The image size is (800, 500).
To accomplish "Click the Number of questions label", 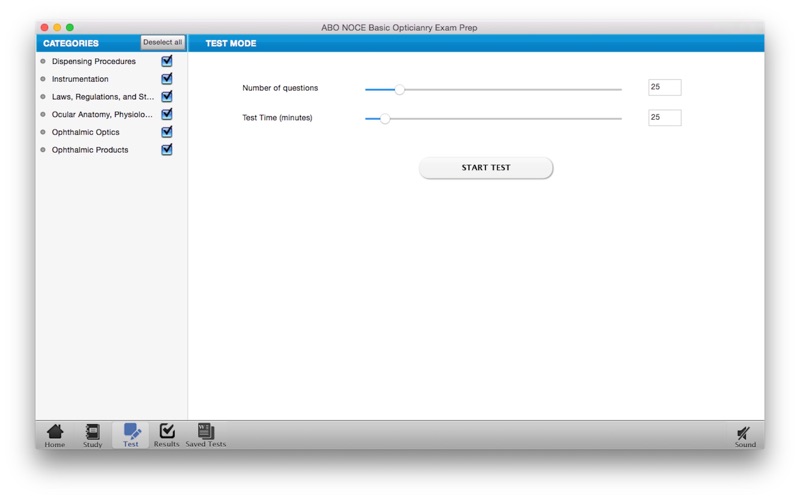I will [x=280, y=88].
